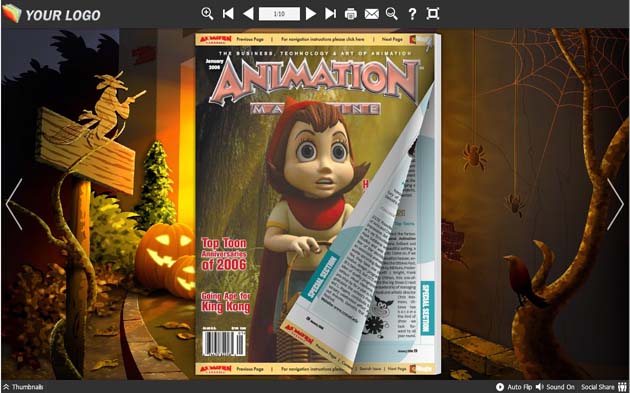
Task: Toggle fullscreen mode icon
Action: [x=433, y=14]
